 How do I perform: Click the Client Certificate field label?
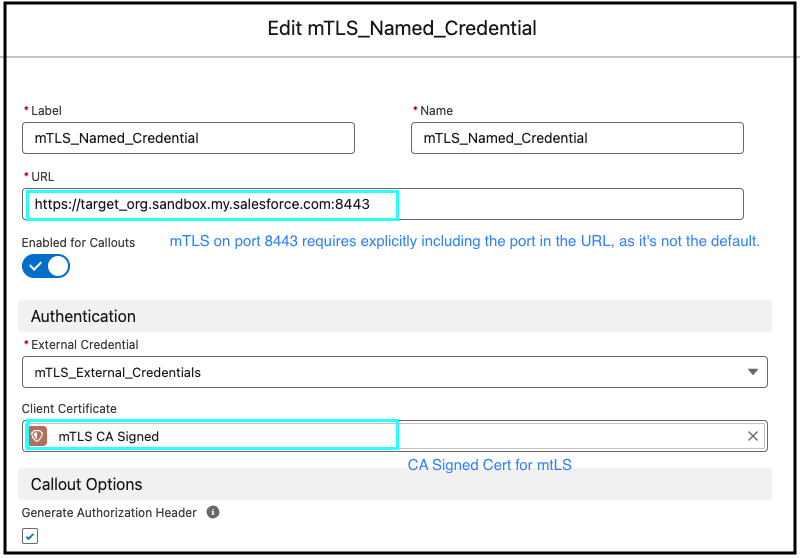click(x=69, y=409)
